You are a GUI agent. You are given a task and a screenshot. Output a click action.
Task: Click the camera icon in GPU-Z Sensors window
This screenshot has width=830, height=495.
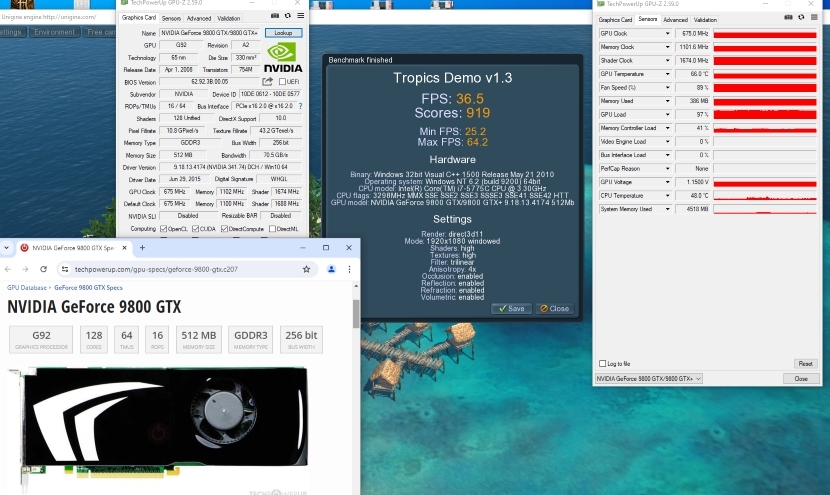click(x=788, y=17)
